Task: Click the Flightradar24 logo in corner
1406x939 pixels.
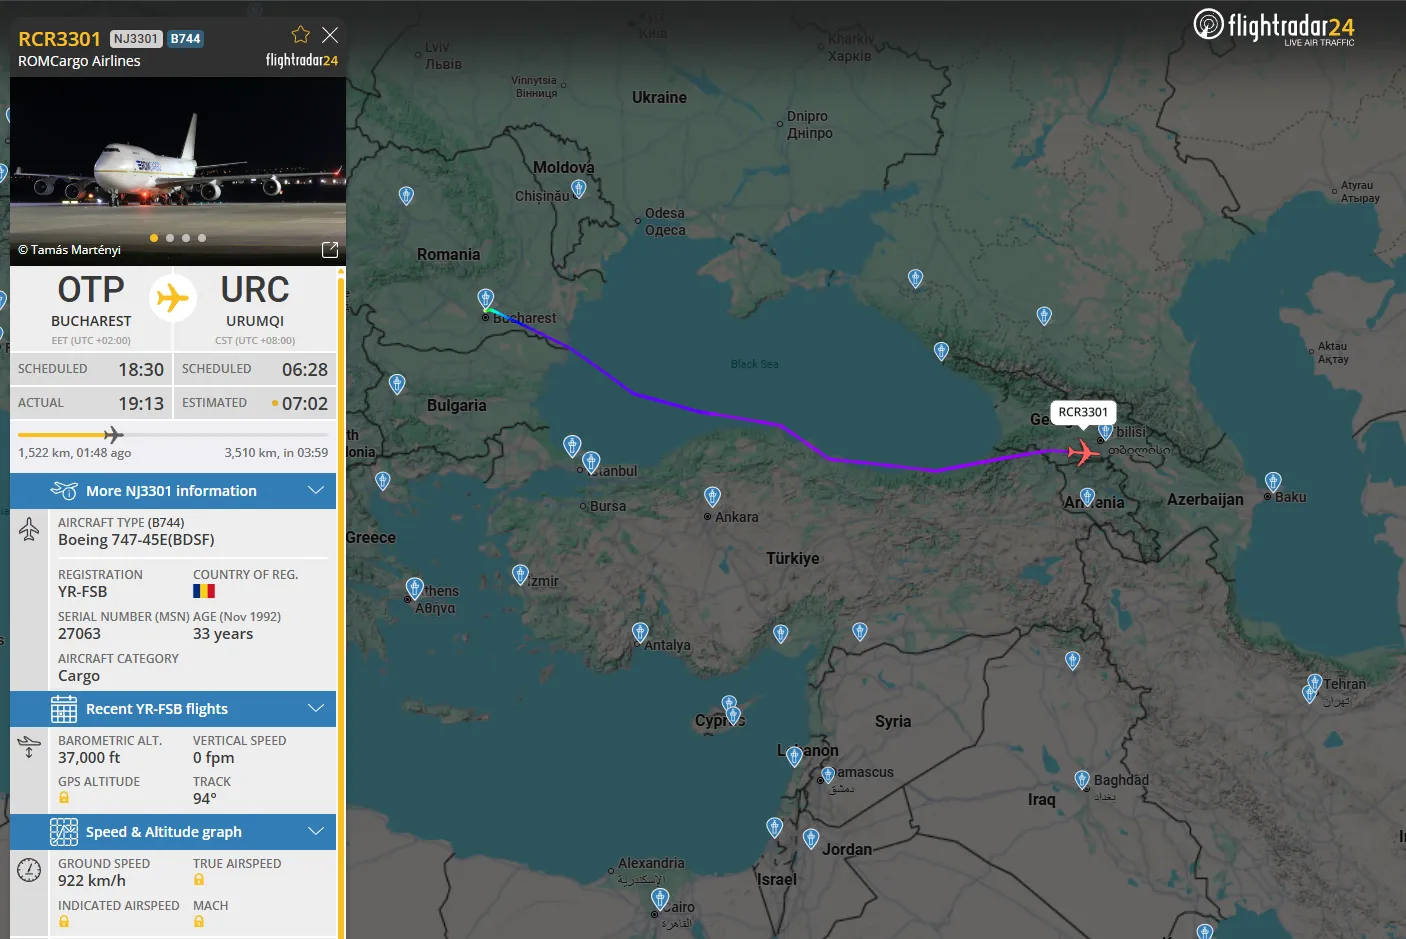Action: (x=1274, y=27)
